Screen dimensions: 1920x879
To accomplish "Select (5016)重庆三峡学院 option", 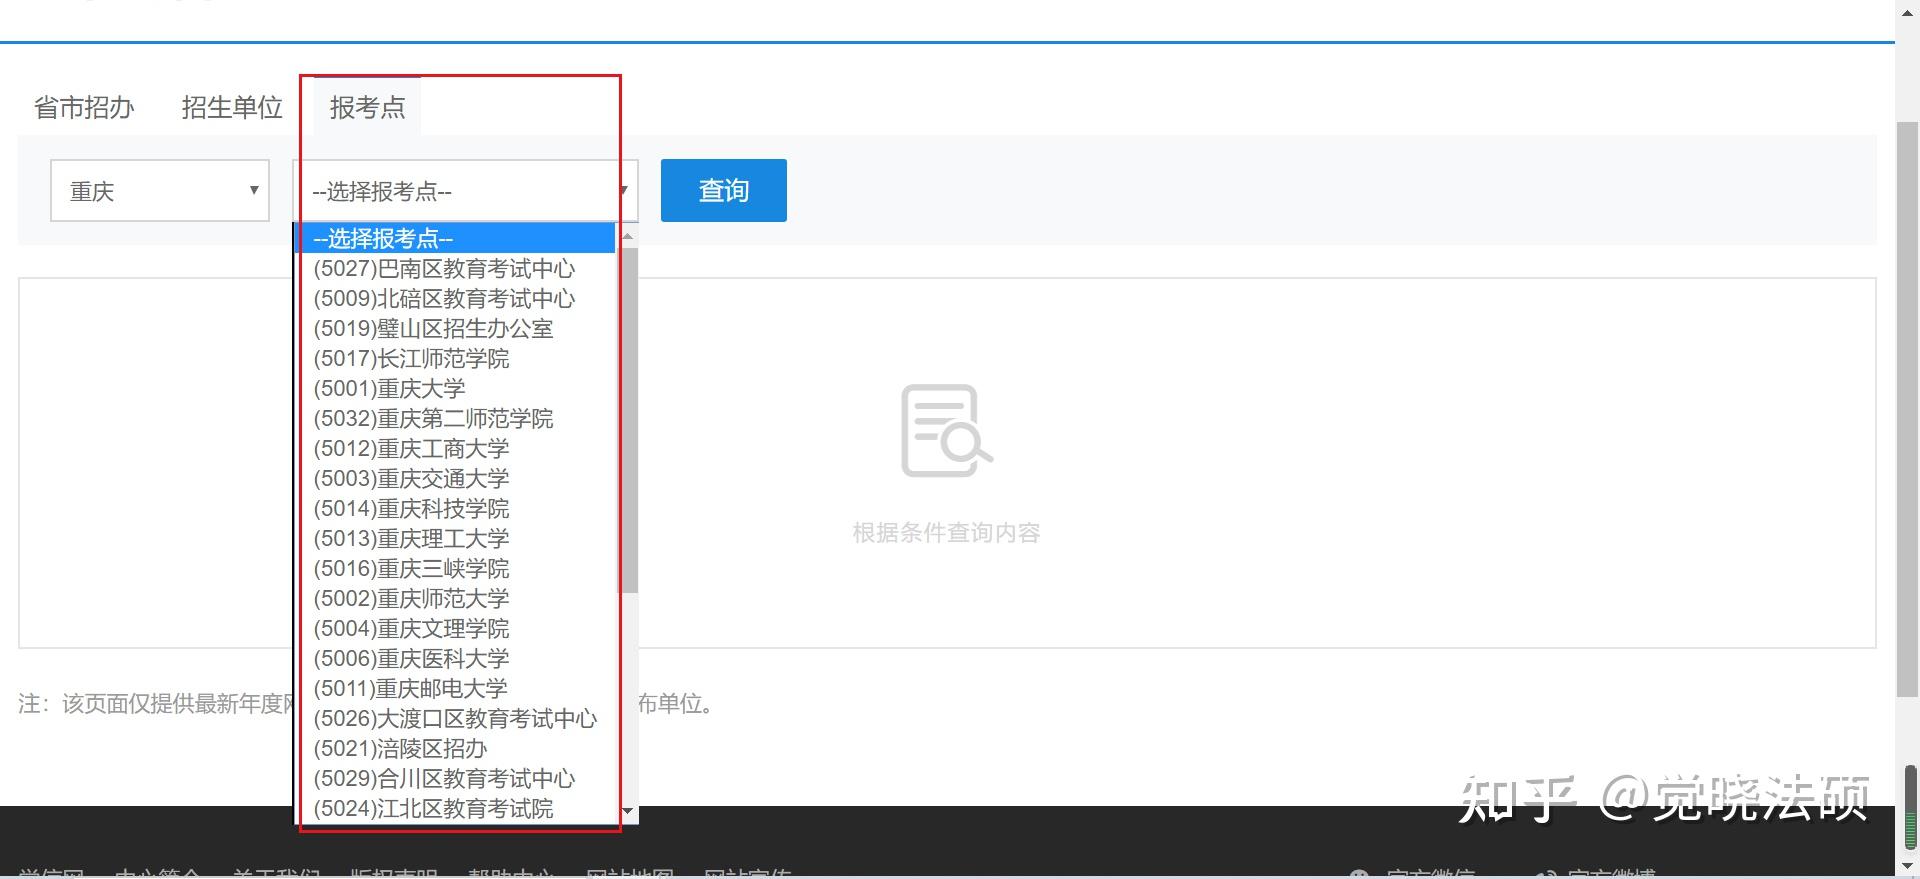I will tap(455, 568).
